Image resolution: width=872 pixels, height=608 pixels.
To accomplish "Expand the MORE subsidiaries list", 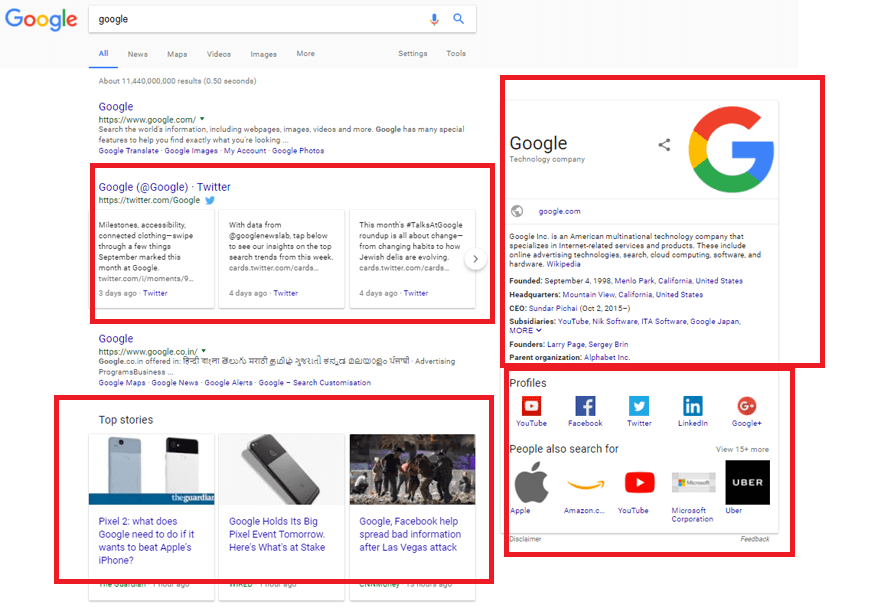I will tap(525, 330).
